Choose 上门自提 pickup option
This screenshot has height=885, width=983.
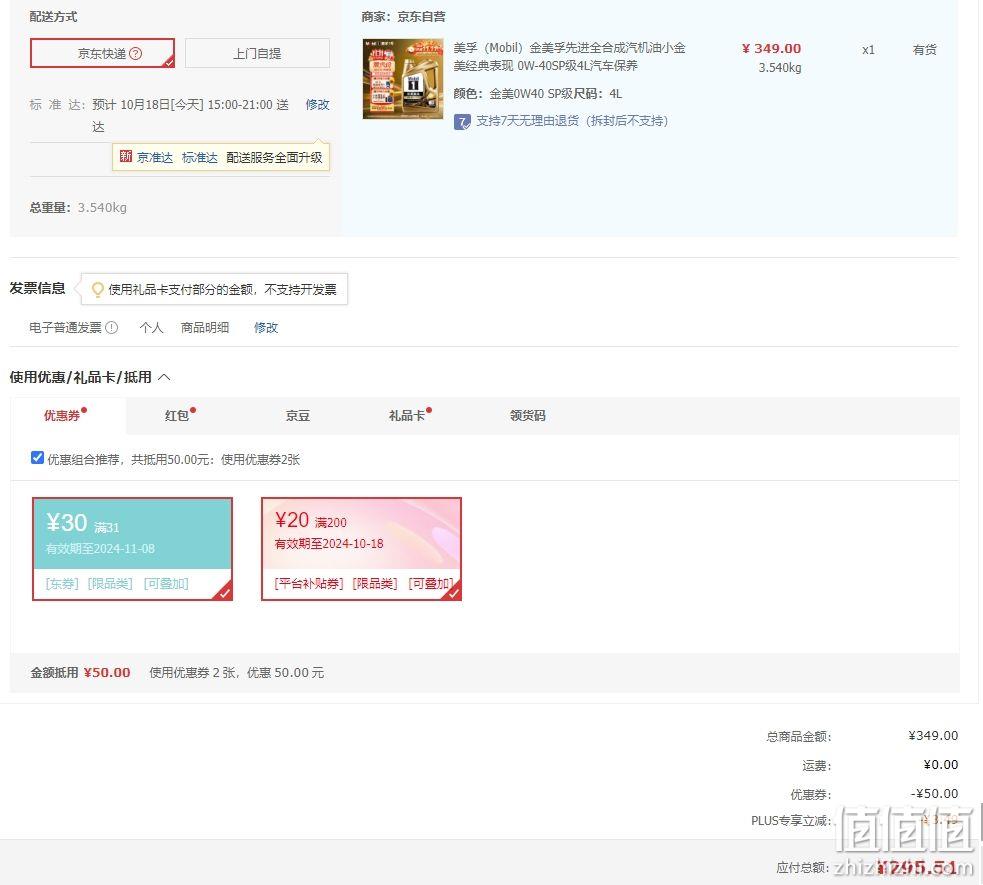(x=257, y=53)
